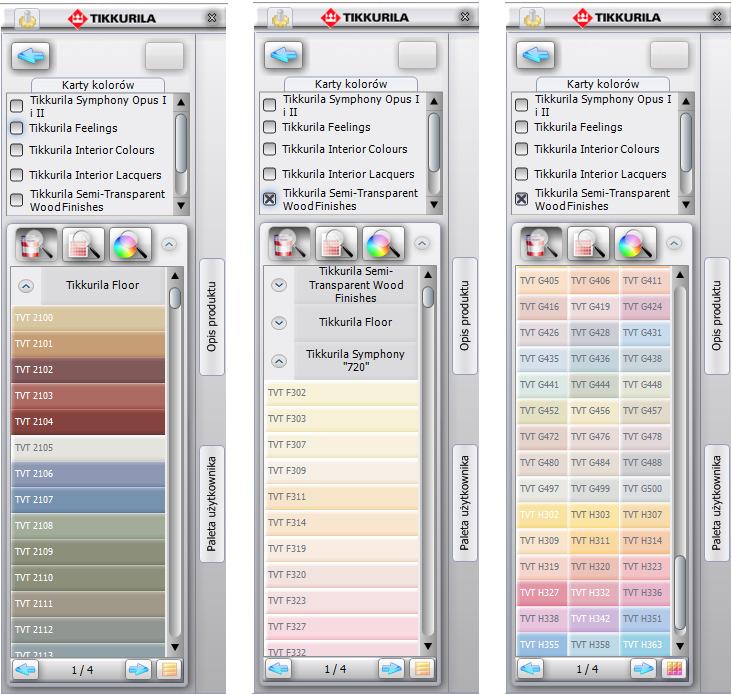Open color wheel search in right panel
Viewport: 732px width, 694px height.
click(x=636, y=243)
